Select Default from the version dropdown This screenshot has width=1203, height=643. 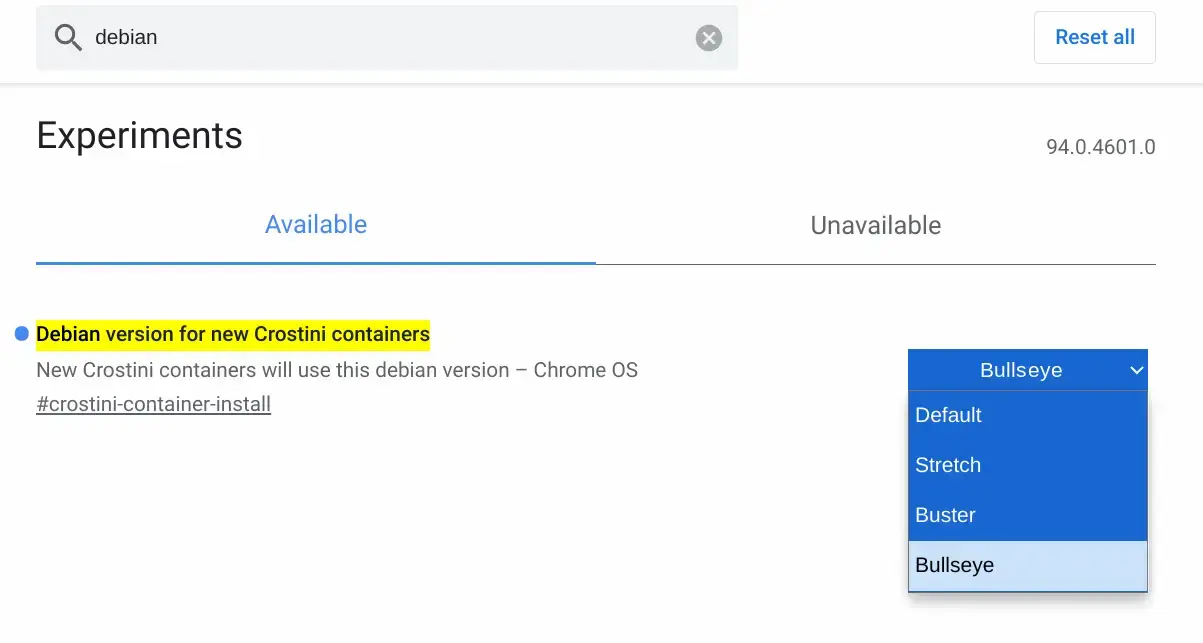click(948, 415)
